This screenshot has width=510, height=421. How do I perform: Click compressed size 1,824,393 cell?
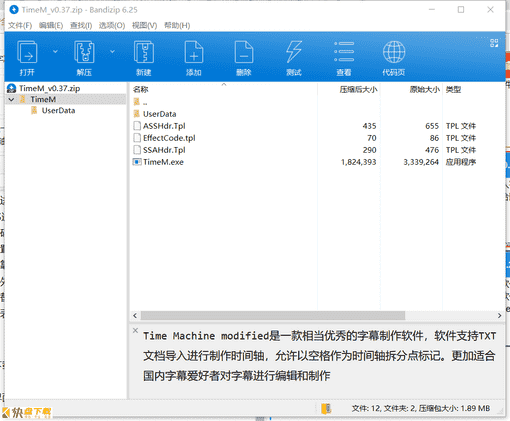tap(358, 162)
